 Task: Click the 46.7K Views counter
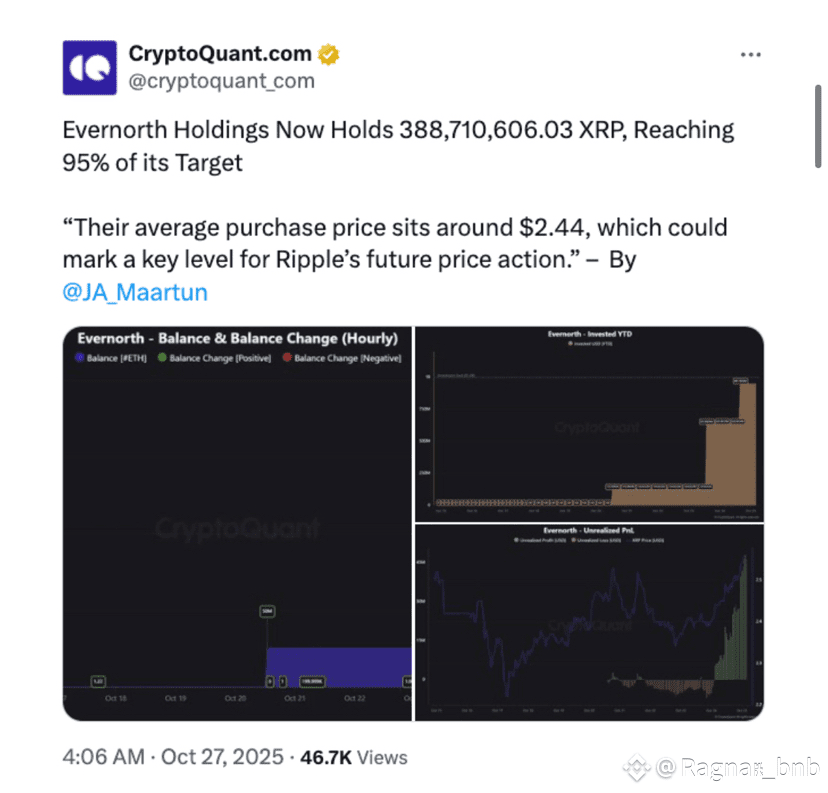coord(354,757)
